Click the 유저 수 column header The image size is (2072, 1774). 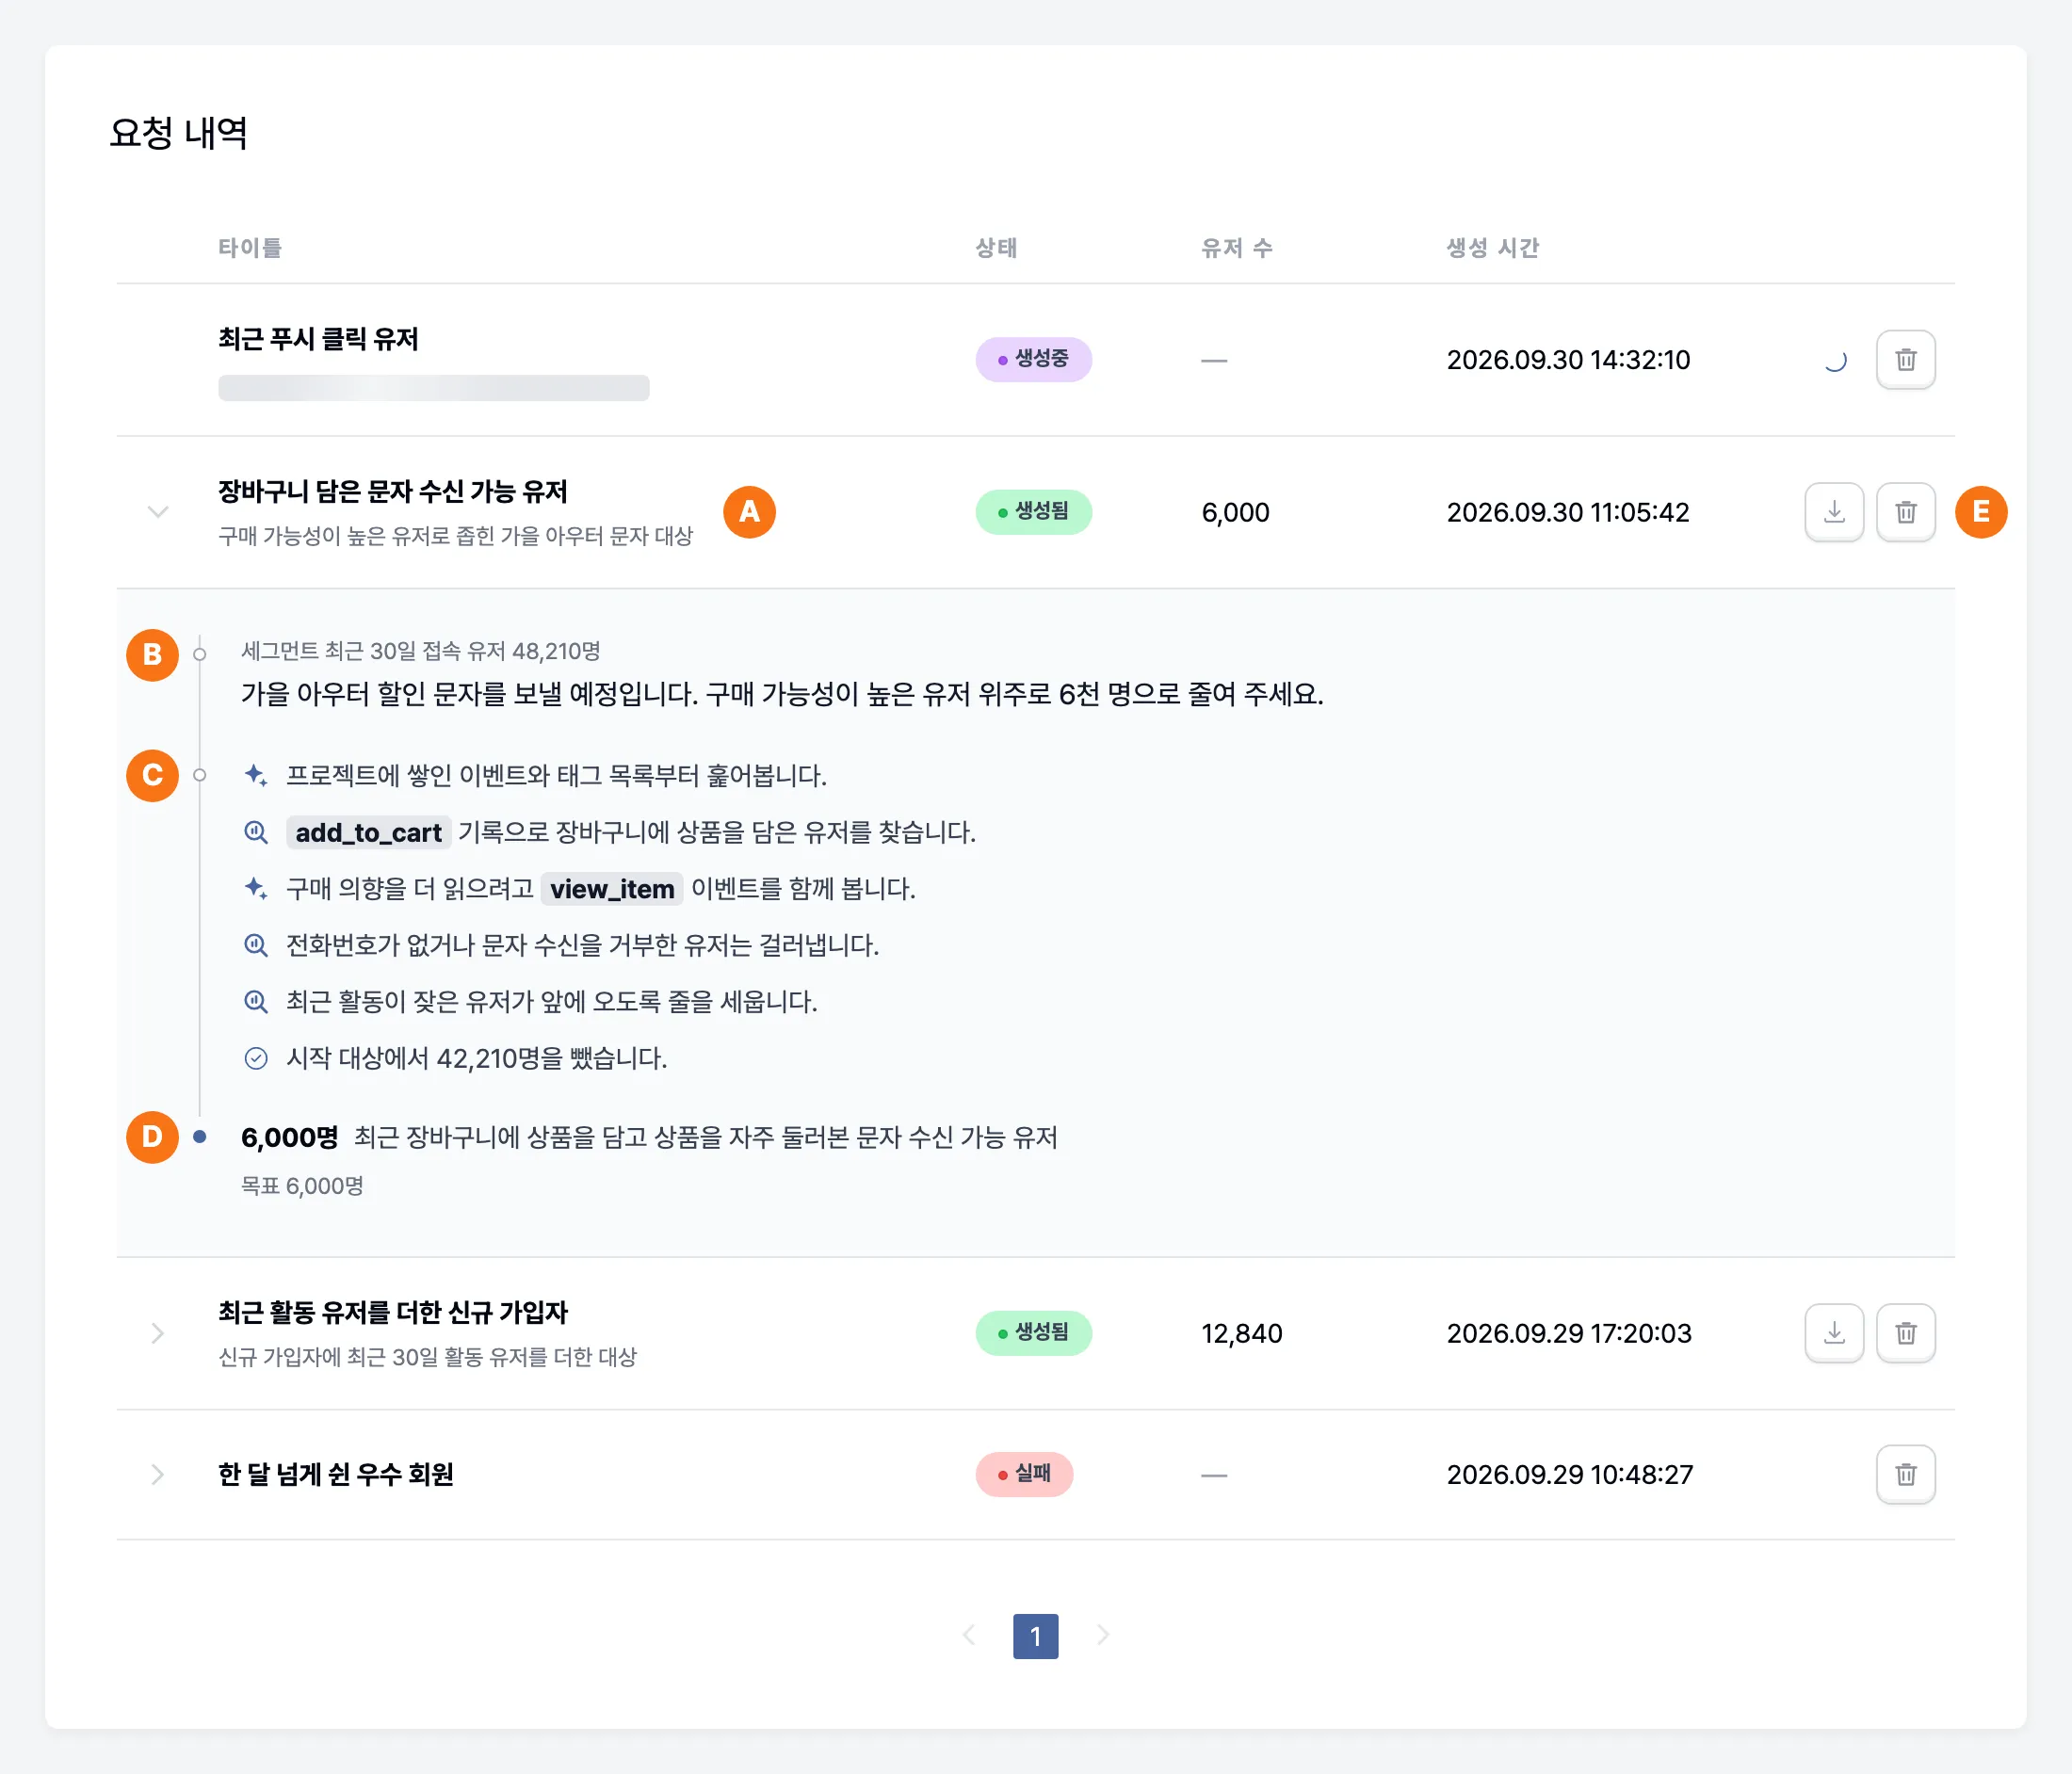point(1237,247)
